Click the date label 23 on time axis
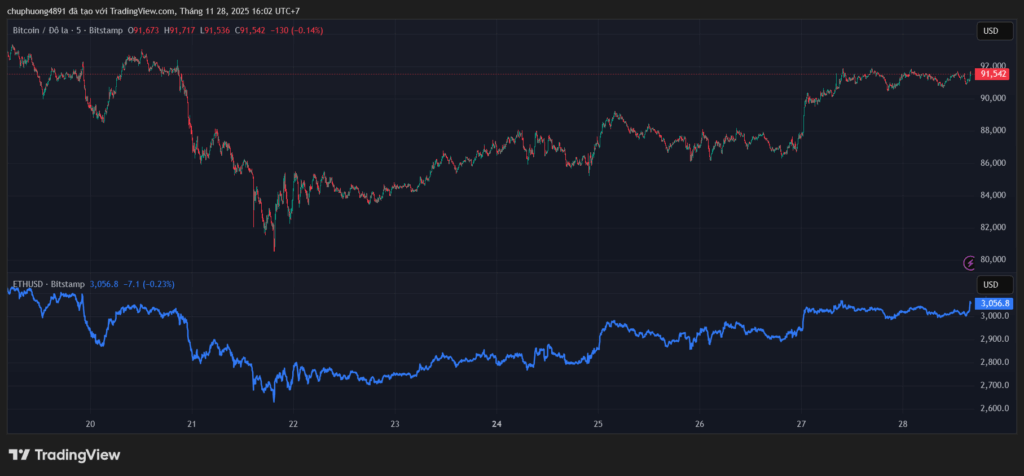1024x476 pixels. 395,423
